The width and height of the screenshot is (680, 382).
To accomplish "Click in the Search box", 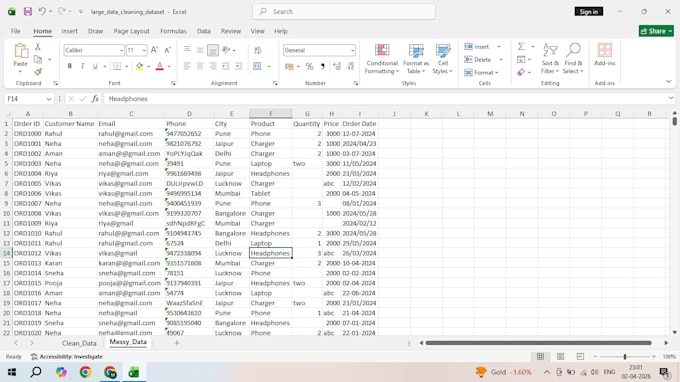I will point(344,12).
